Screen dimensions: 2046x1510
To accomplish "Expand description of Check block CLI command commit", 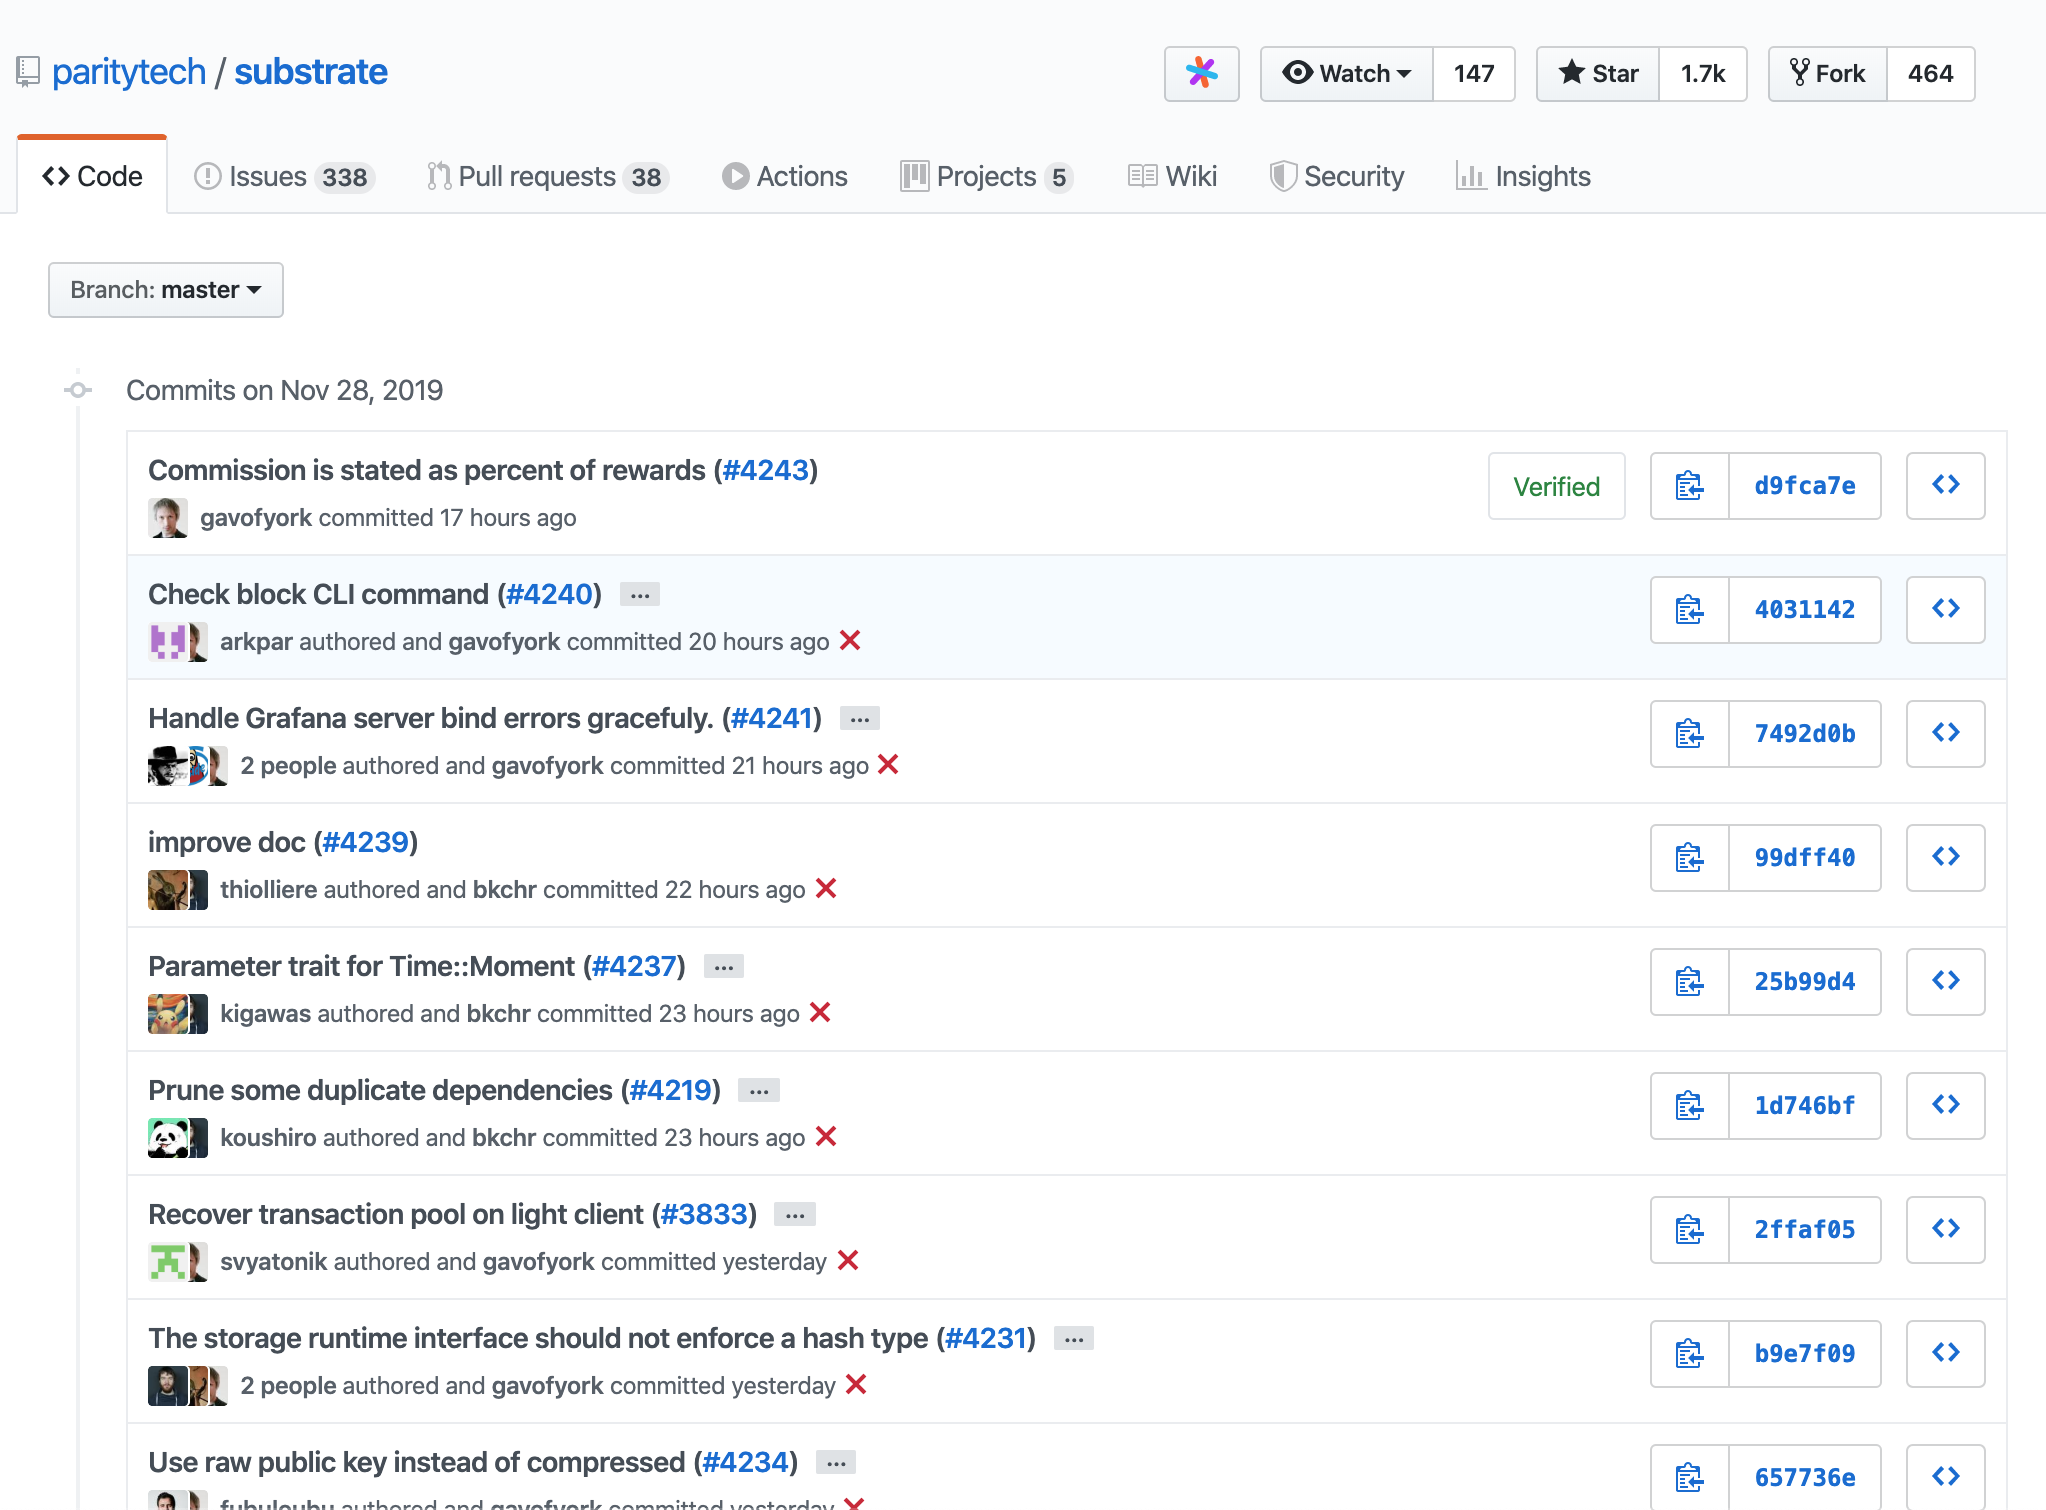I will point(640,595).
